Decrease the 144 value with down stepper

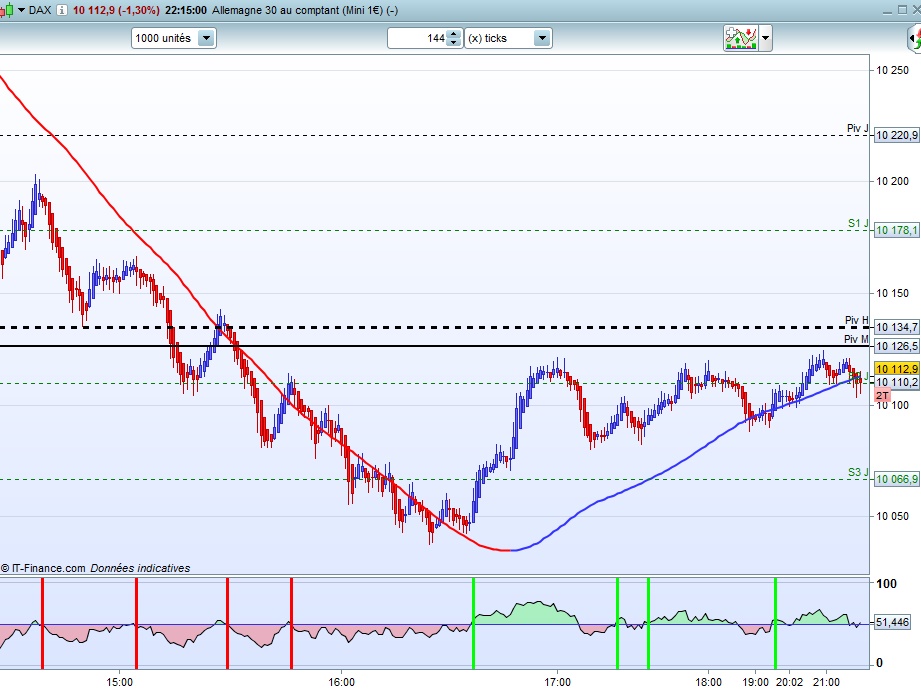[x=453, y=42]
